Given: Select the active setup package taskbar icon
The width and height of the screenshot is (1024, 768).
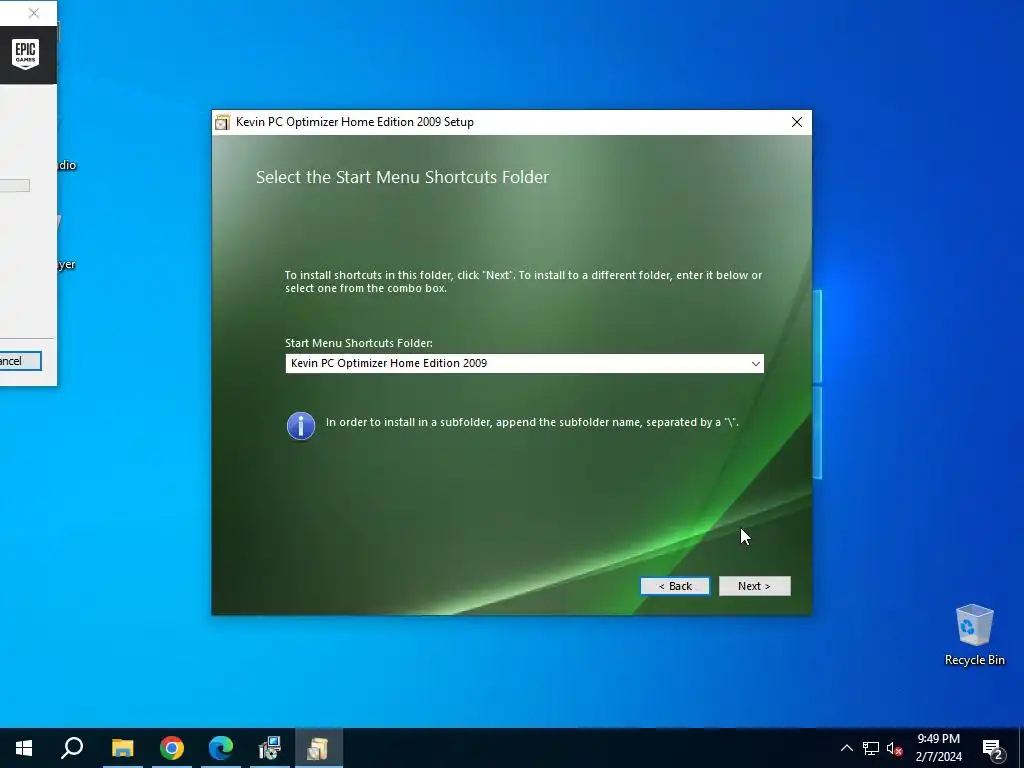Looking at the screenshot, I should point(318,748).
